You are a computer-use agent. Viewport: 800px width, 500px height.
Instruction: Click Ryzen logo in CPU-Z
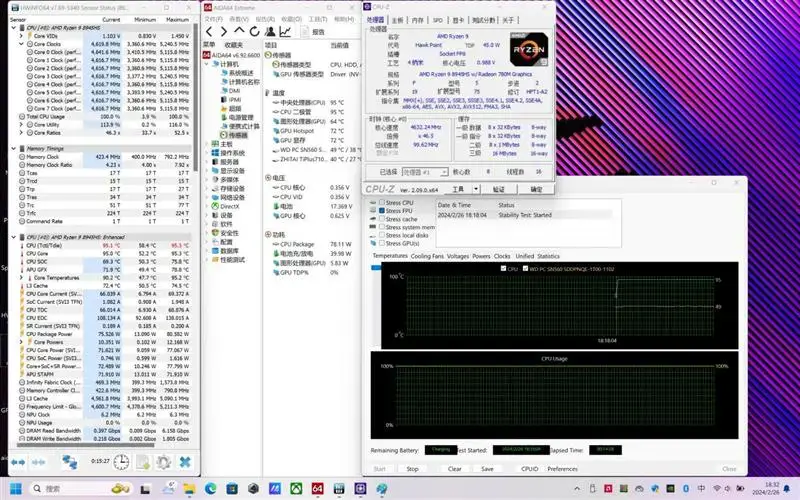point(529,49)
